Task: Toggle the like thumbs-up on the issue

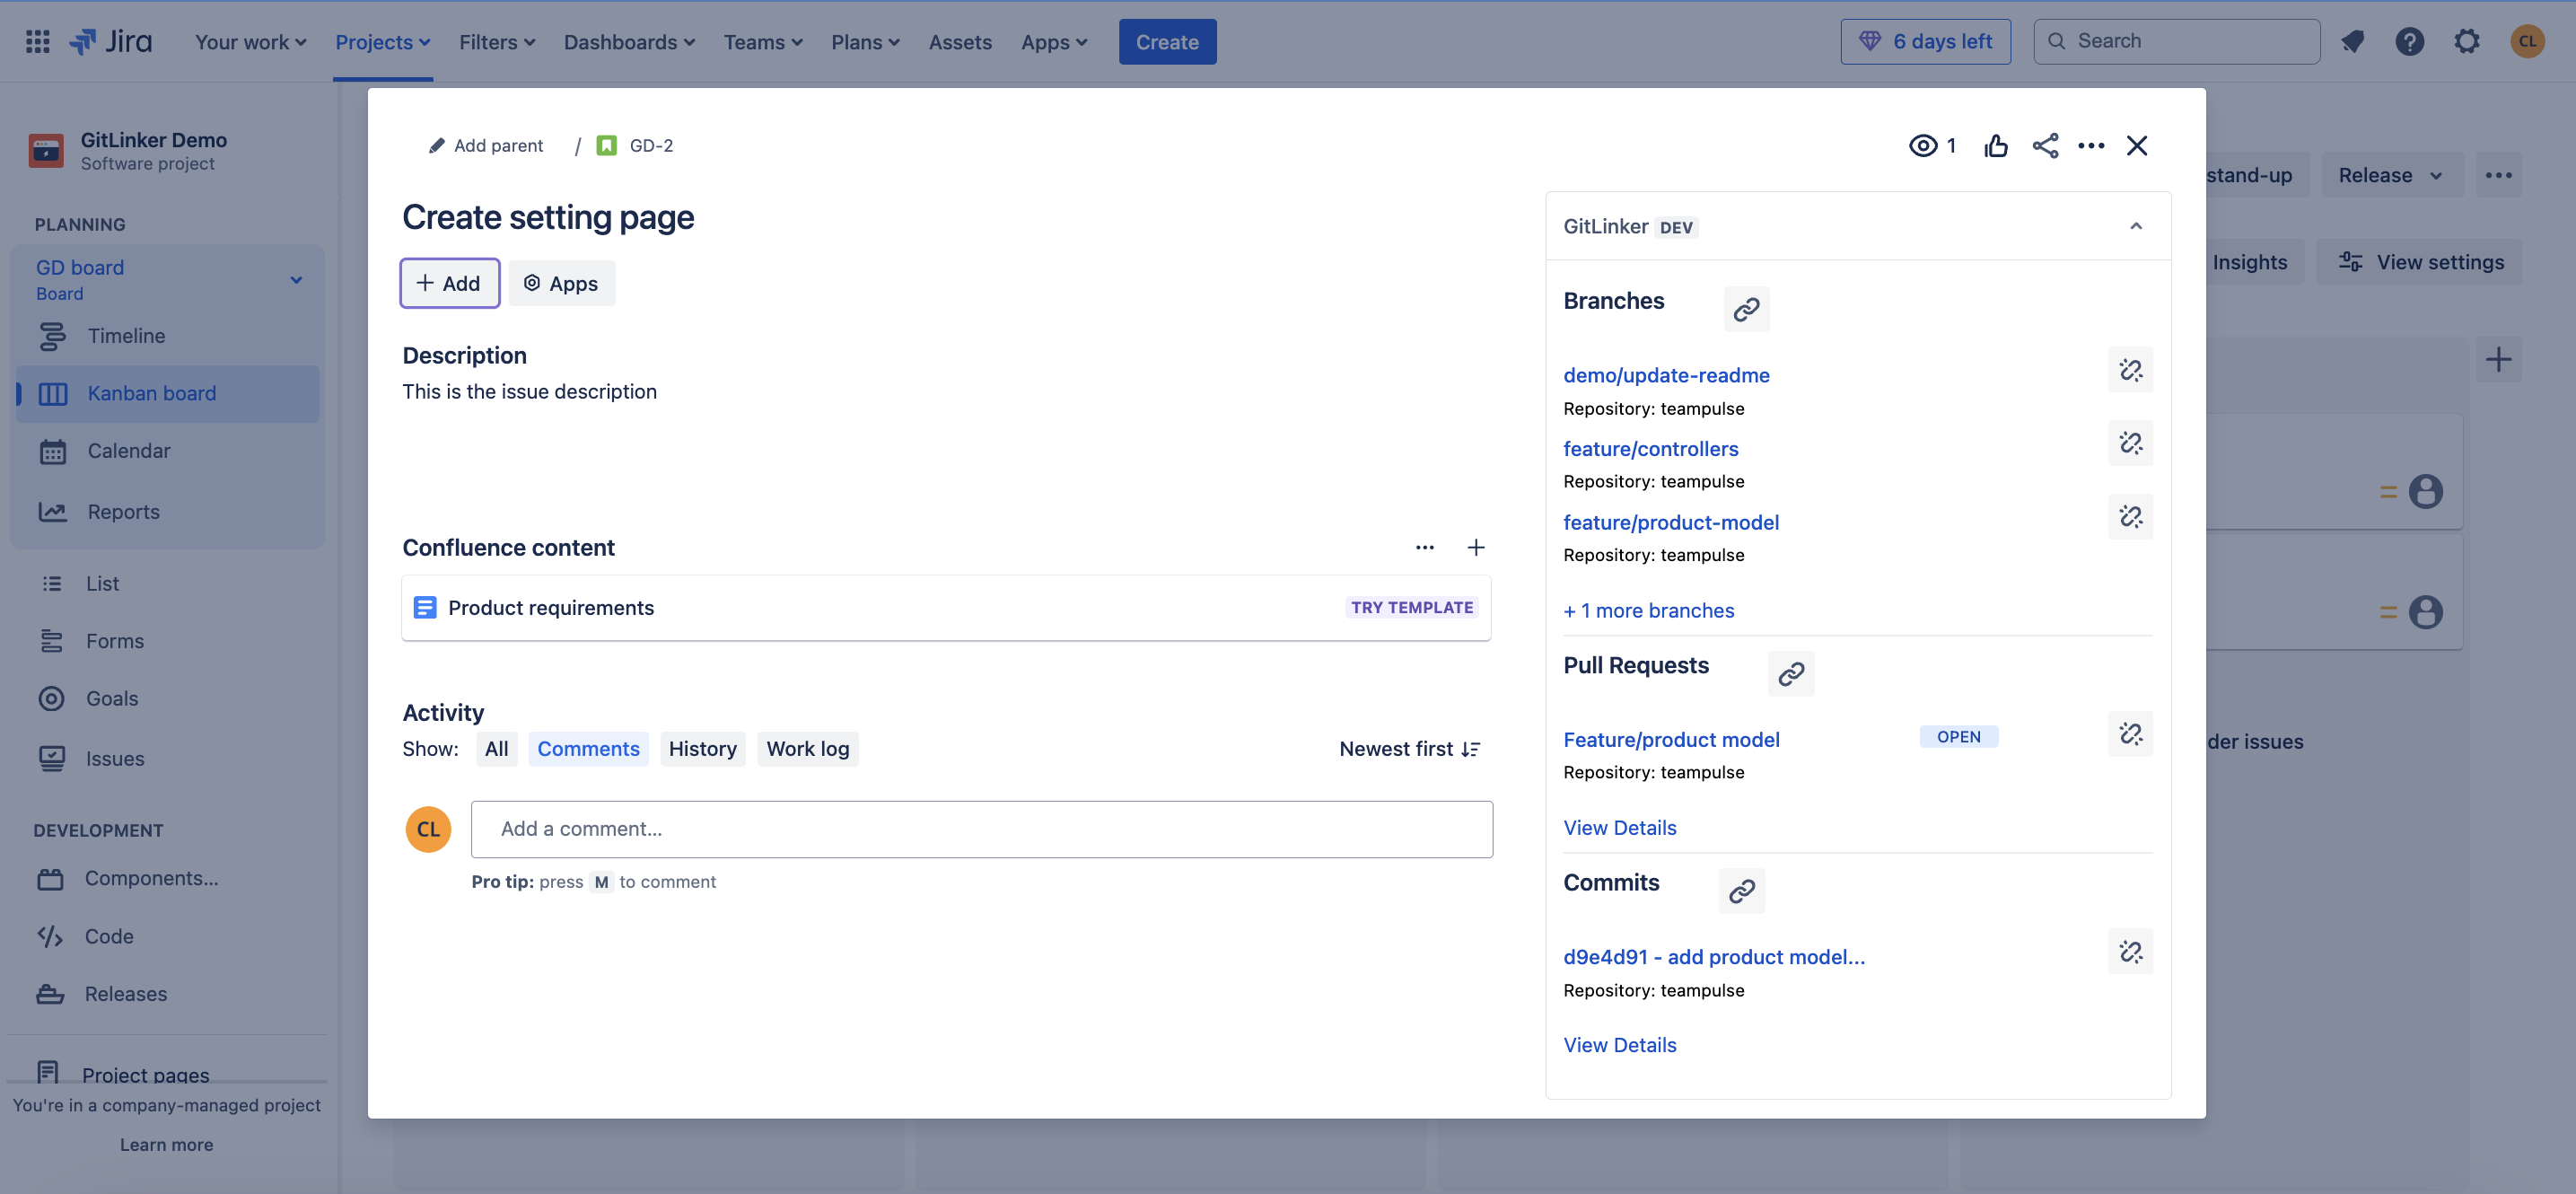Action: pyautogui.click(x=1996, y=145)
